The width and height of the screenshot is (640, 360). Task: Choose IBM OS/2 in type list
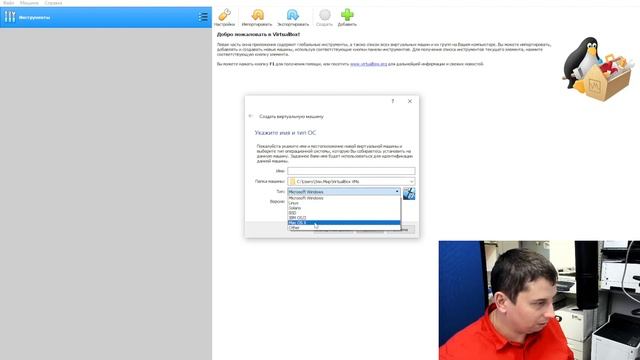click(344, 218)
